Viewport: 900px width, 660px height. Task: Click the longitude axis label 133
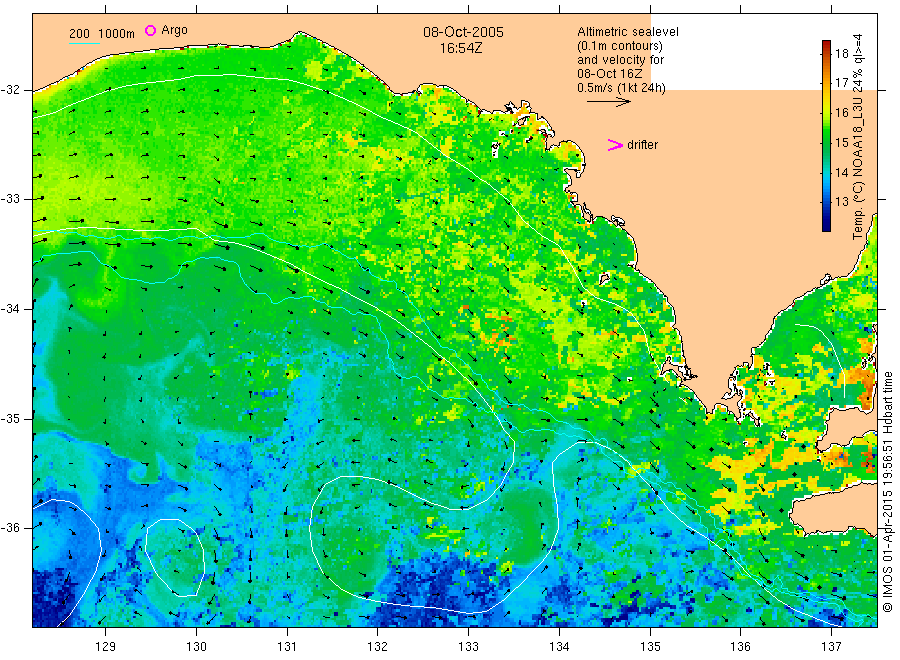point(468,647)
